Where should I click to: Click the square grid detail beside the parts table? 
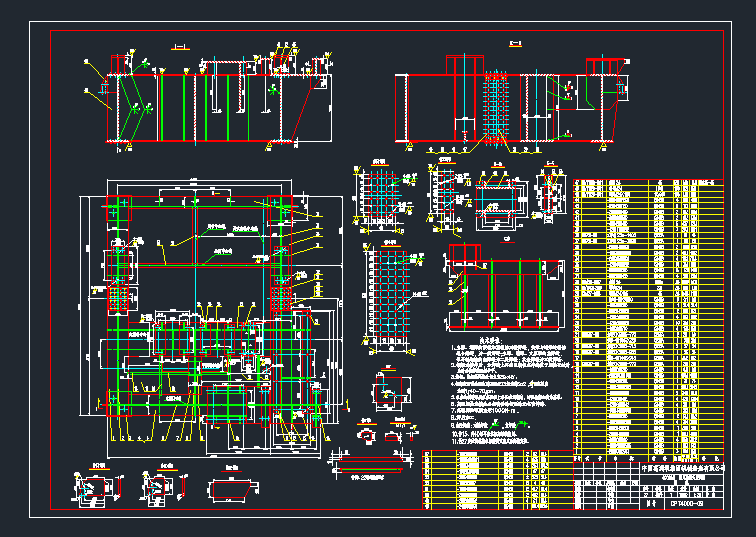click(x=384, y=198)
